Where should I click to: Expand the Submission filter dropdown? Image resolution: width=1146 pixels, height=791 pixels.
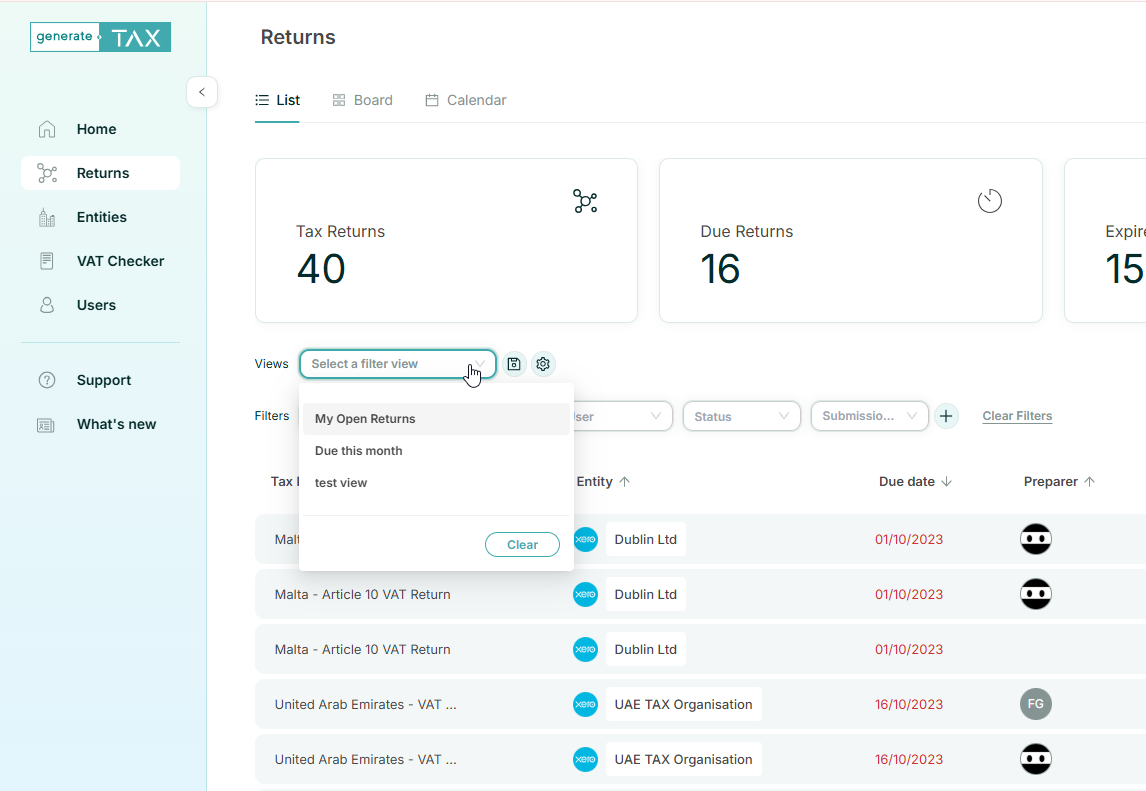(869, 416)
